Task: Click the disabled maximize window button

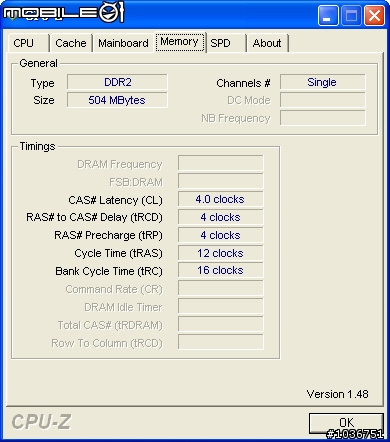Action: 351,15
